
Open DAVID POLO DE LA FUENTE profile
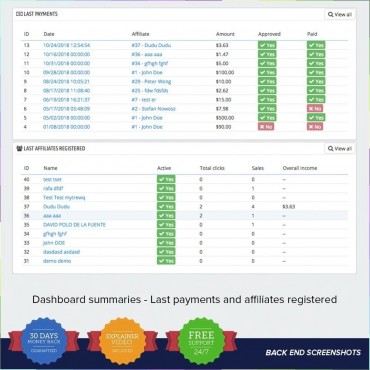pos(74,225)
